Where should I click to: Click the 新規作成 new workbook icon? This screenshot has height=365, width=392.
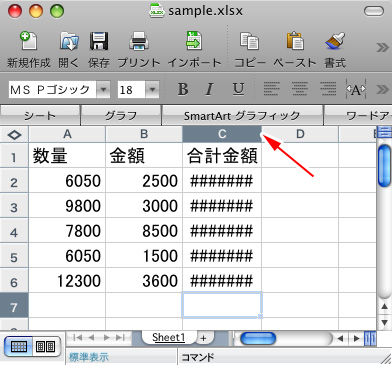[28, 41]
